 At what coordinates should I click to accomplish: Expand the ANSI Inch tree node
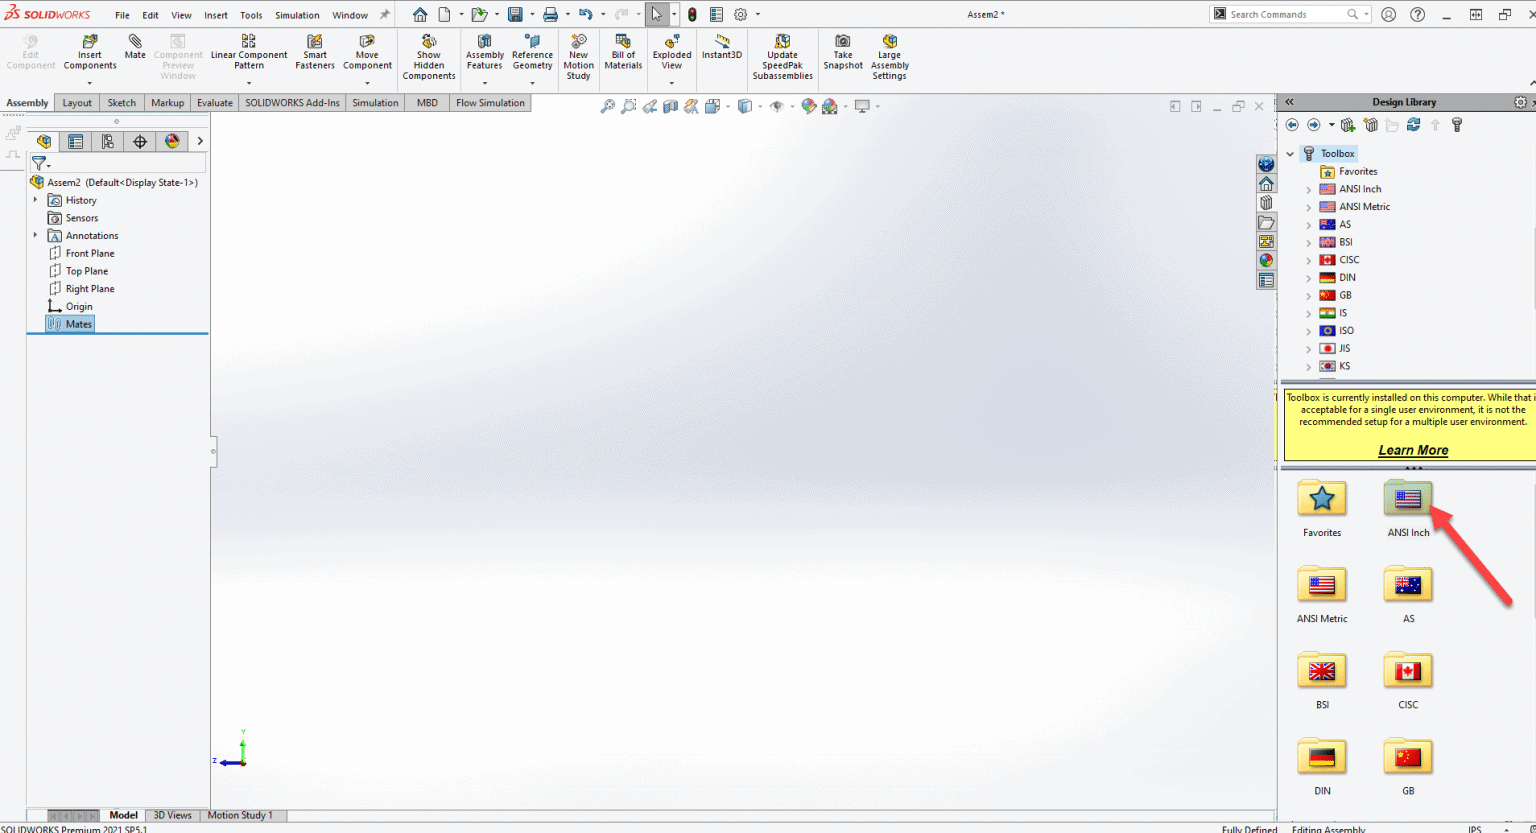1308,190
